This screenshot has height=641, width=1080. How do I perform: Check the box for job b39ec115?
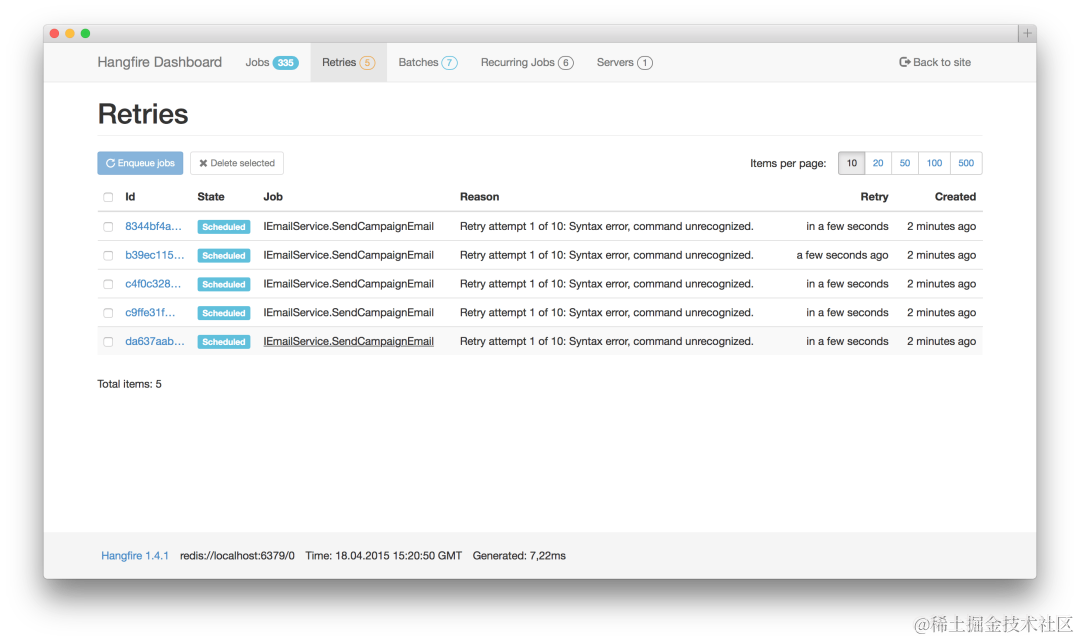[x=108, y=255]
